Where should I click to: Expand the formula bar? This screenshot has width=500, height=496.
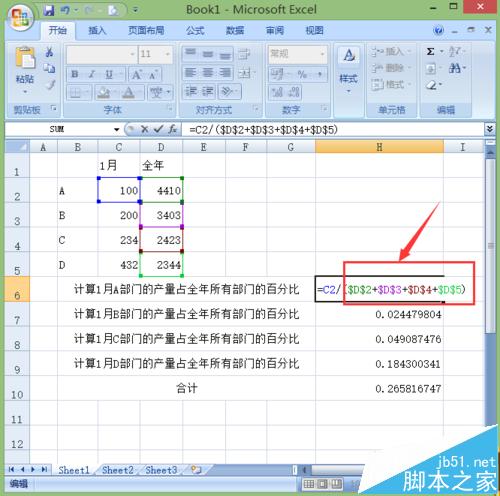[x=490, y=129]
